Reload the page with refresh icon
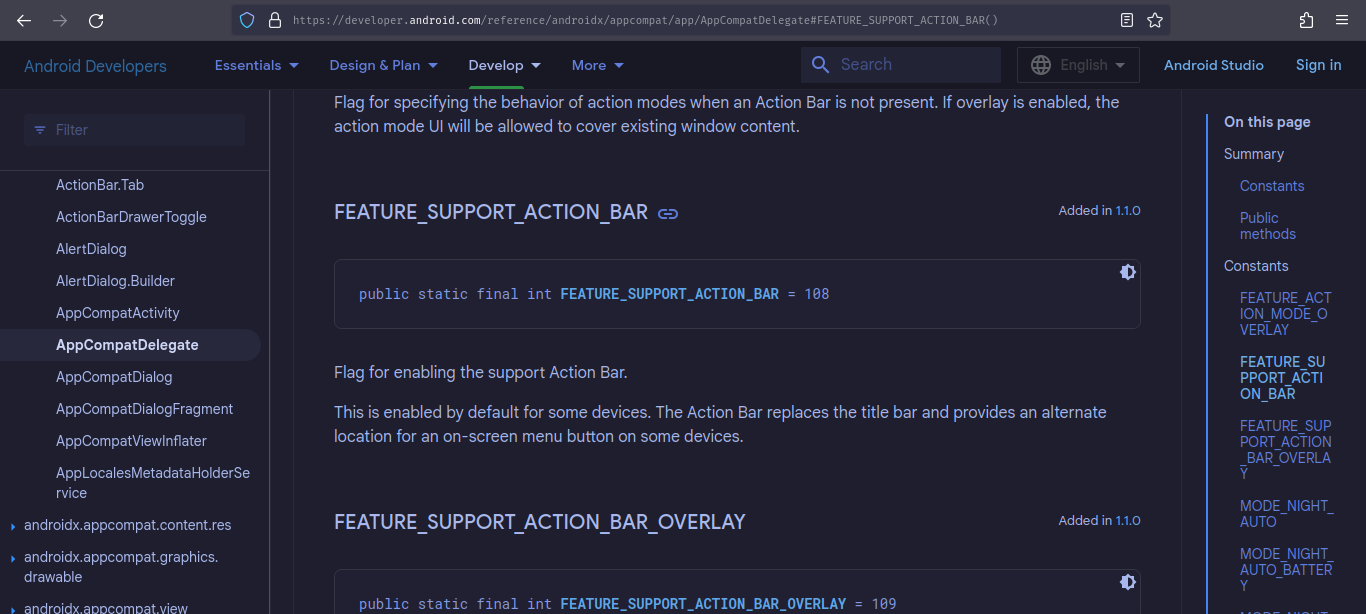Screen dimensions: 1366x614 point(96,20)
